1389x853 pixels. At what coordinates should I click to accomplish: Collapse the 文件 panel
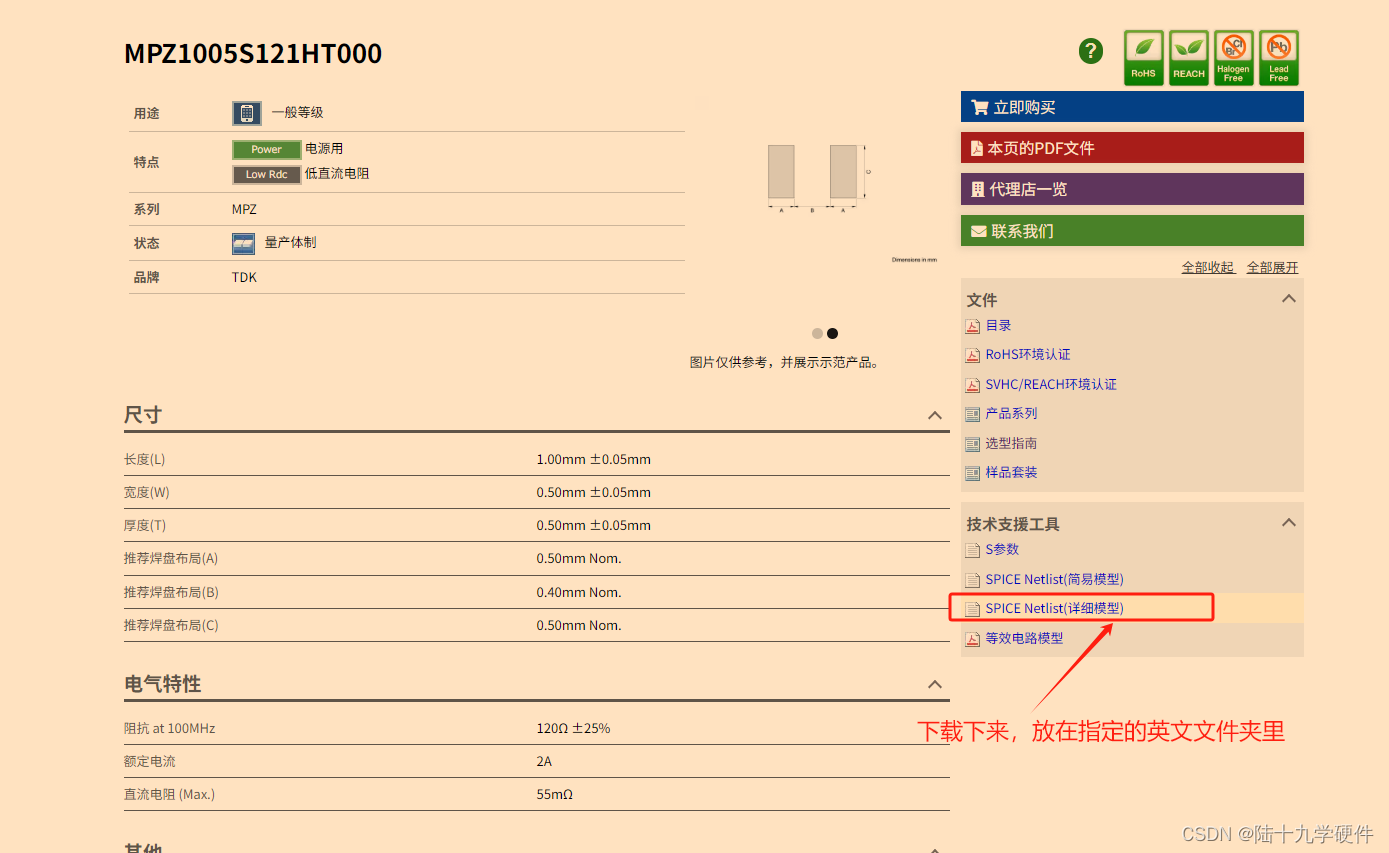pyautogui.click(x=1289, y=298)
